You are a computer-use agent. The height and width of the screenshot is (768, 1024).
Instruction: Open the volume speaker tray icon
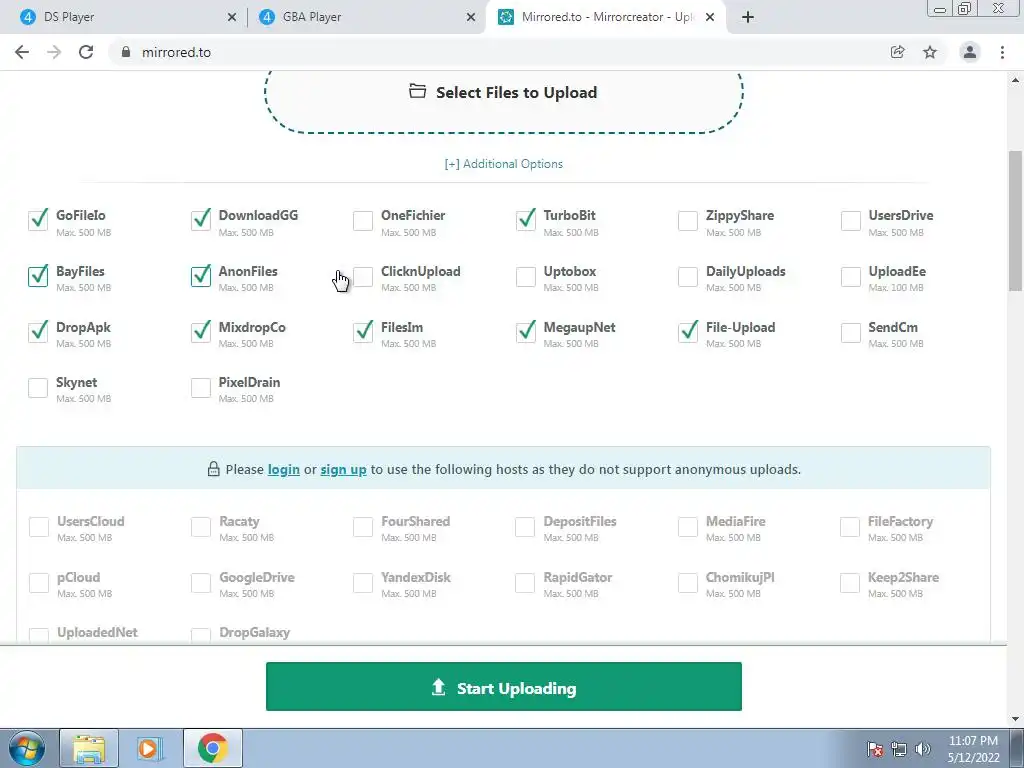point(923,749)
